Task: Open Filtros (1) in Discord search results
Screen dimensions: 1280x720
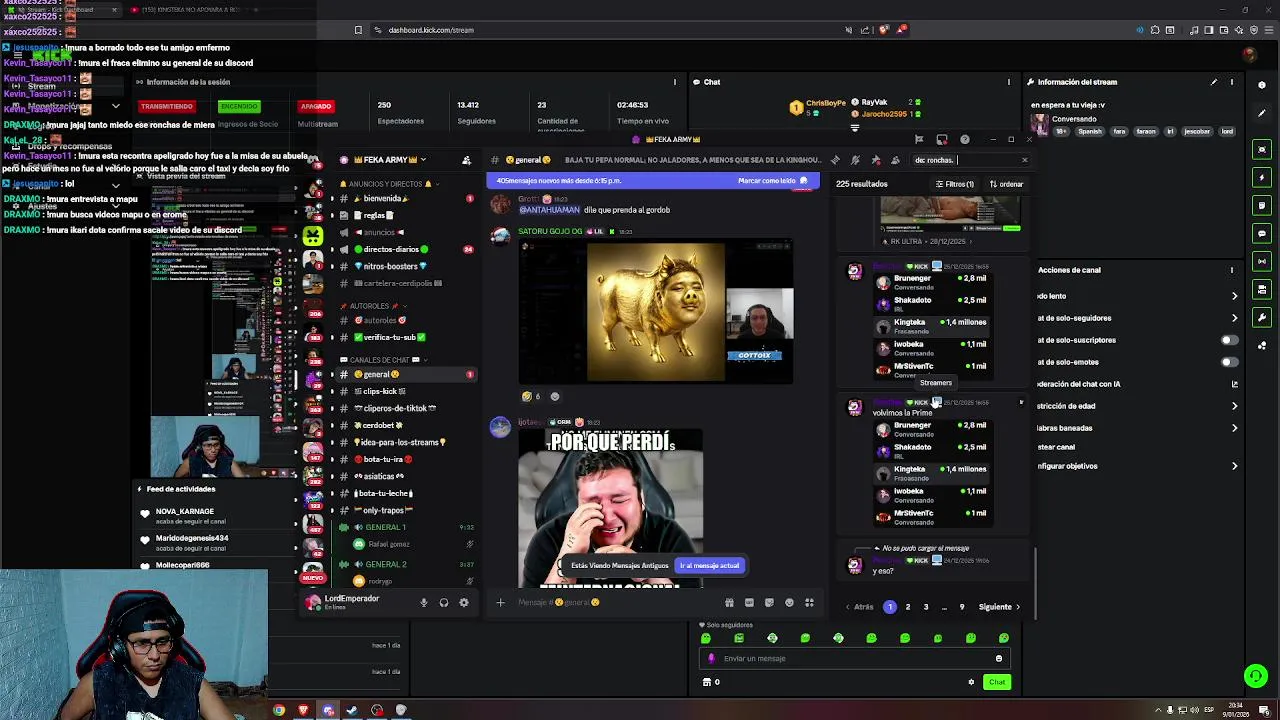Action: pos(955,184)
